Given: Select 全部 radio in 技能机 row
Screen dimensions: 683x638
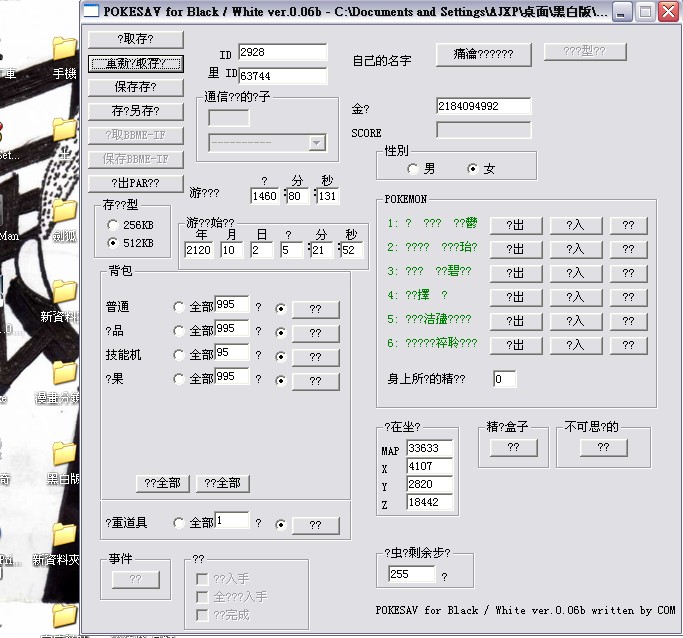Looking at the screenshot, I should pyautogui.click(x=179, y=355).
